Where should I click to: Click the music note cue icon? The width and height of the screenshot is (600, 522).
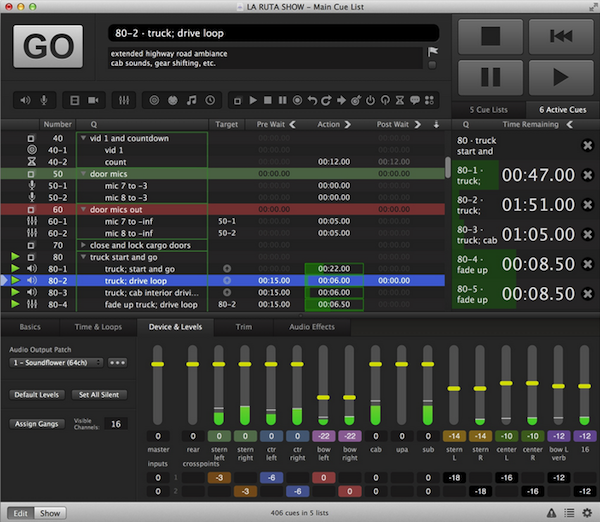click(190, 100)
